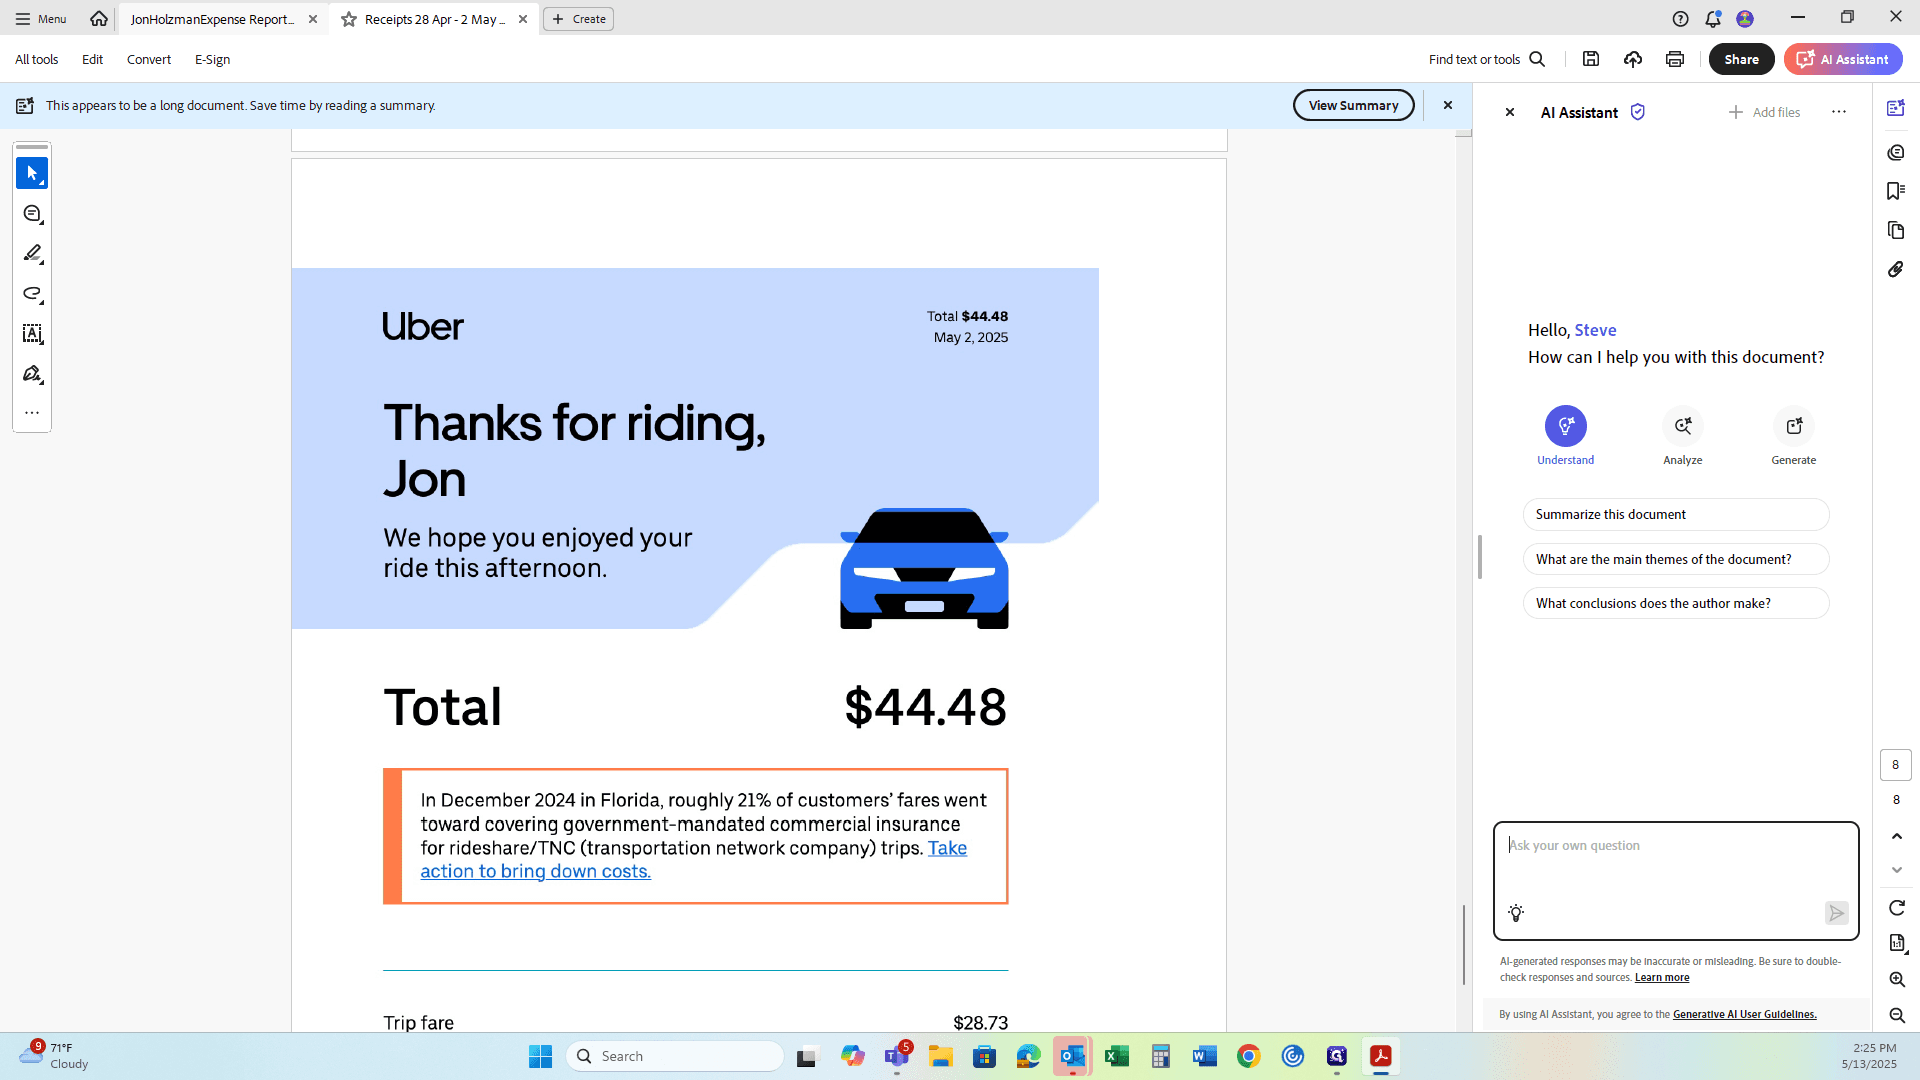Click the Create new tab button

(578, 19)
